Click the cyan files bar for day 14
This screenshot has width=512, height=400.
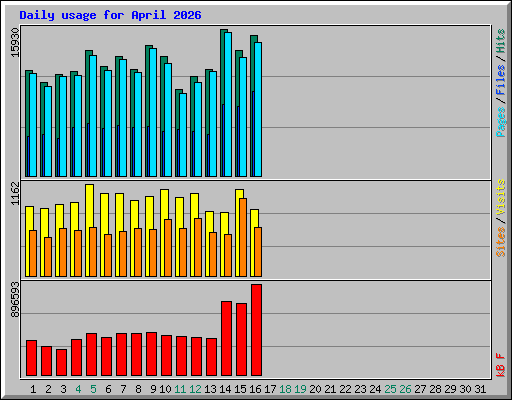(228, 104)
